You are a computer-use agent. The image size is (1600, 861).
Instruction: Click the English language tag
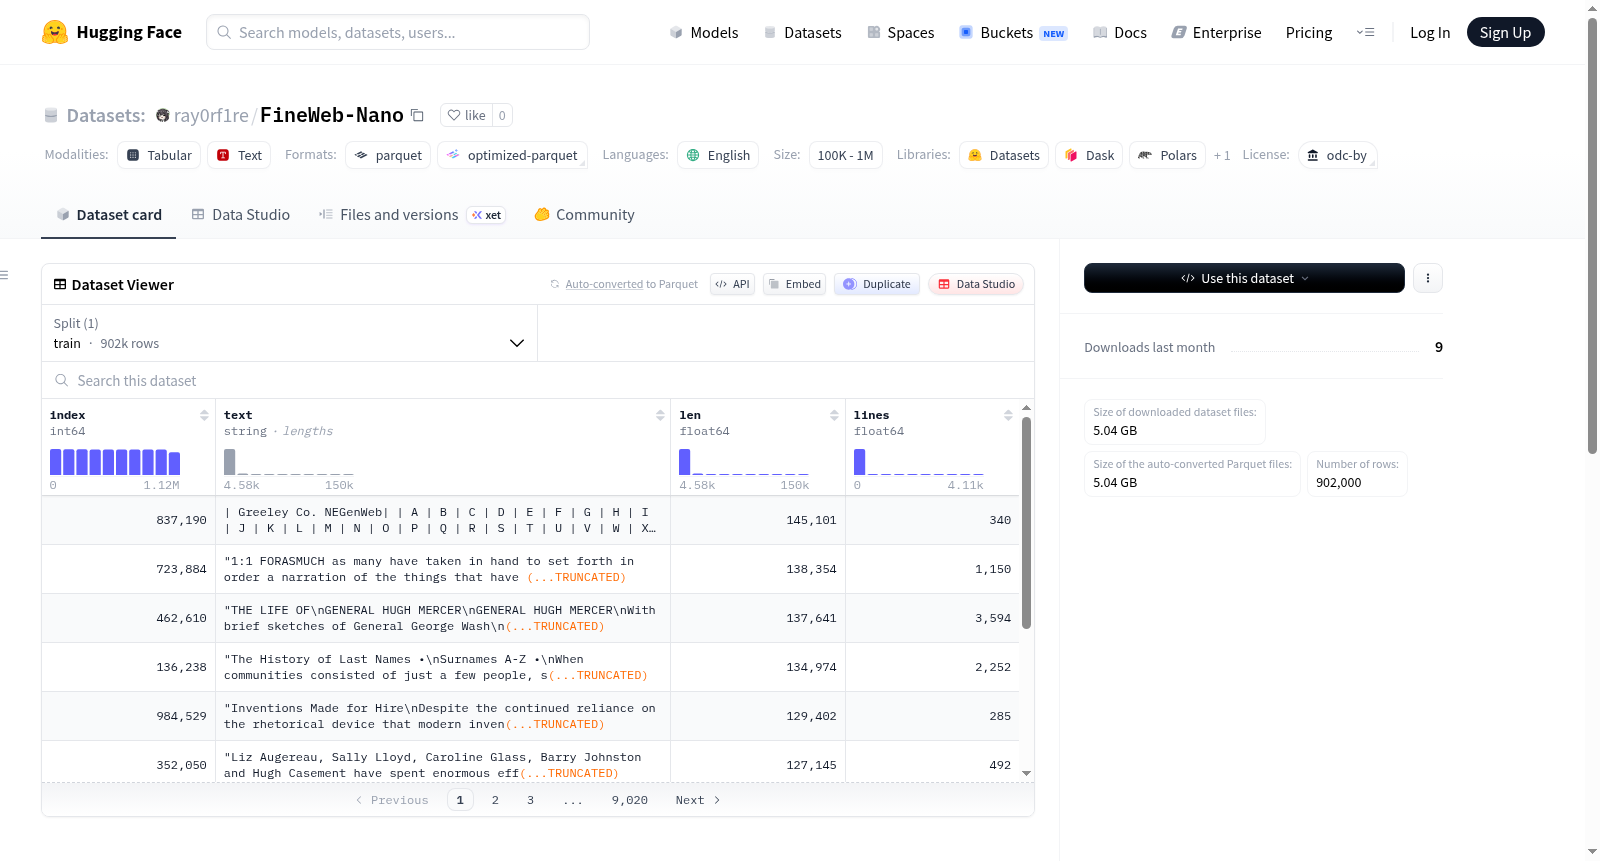(x=718, y=155)
